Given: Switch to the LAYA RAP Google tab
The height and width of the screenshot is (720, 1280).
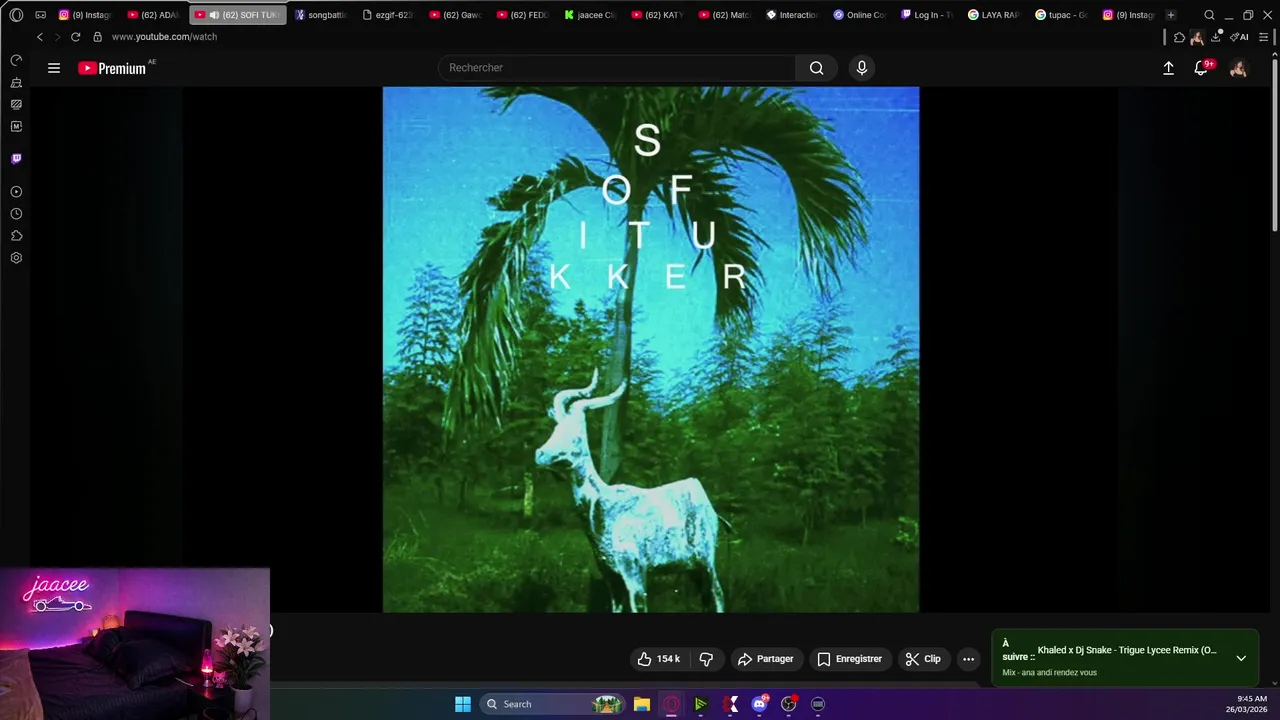Looking at the screenshot, I should point(993,15).
